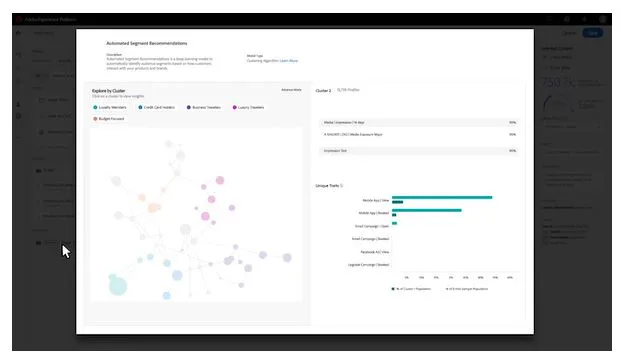Select the Impression Test row
This screenshot has height=361, width=622.
tap(419, 151)
